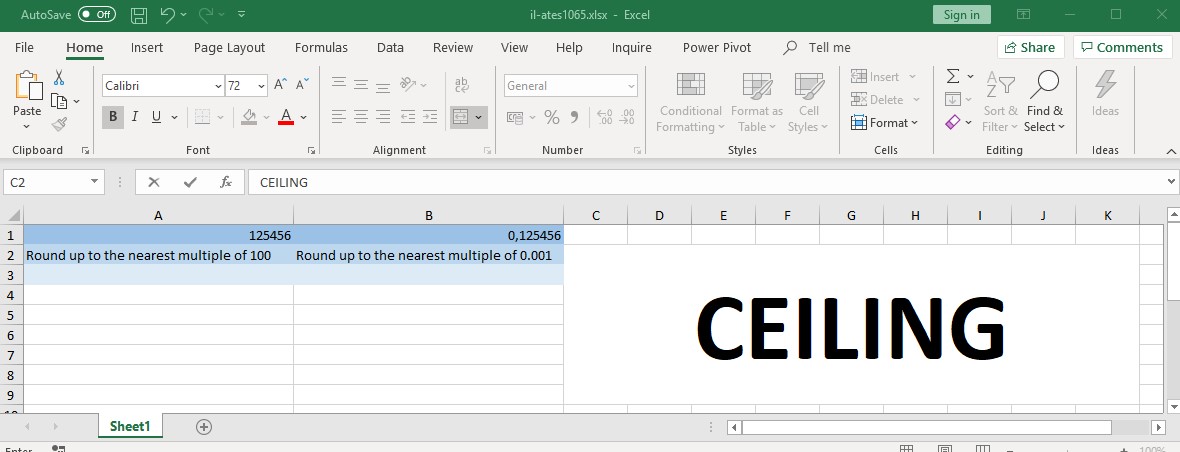Click the Paste clipboard icon

[x=29, y=84]
